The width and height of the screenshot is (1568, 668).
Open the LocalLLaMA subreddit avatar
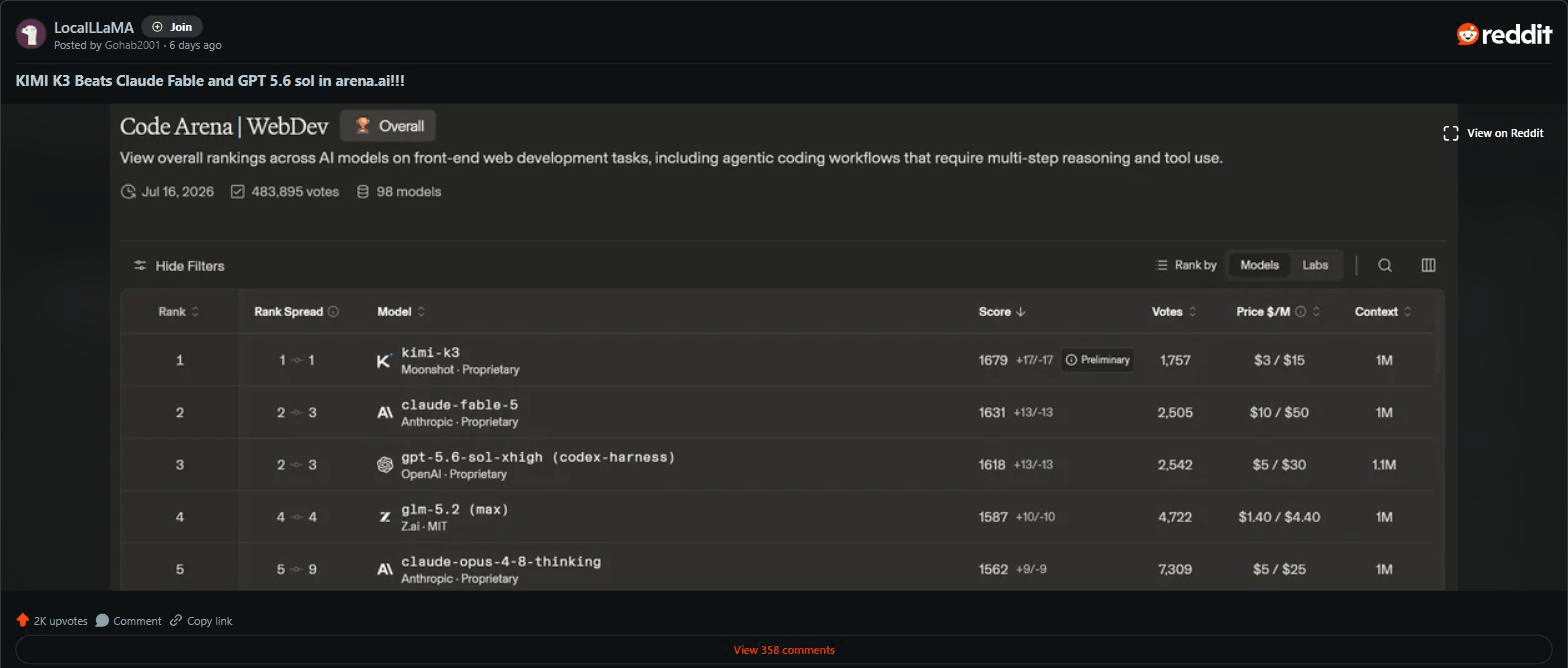31,35
